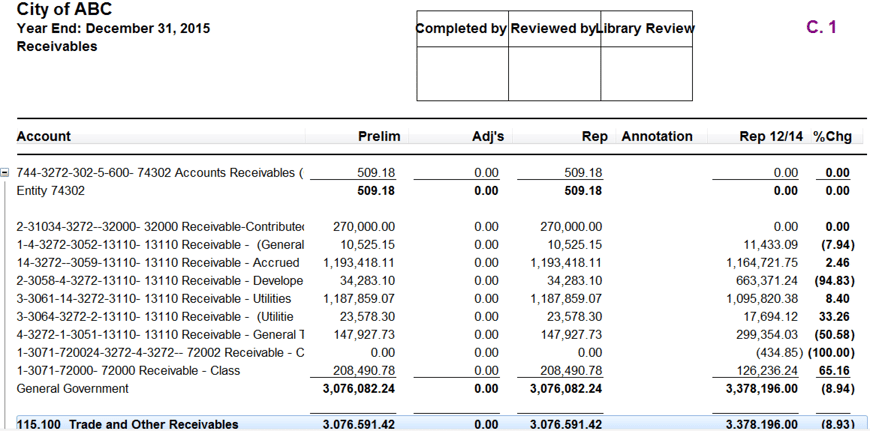Click the Completed by sign-off box
Viewport: 870px width, 431px height.
coord(462,73)
